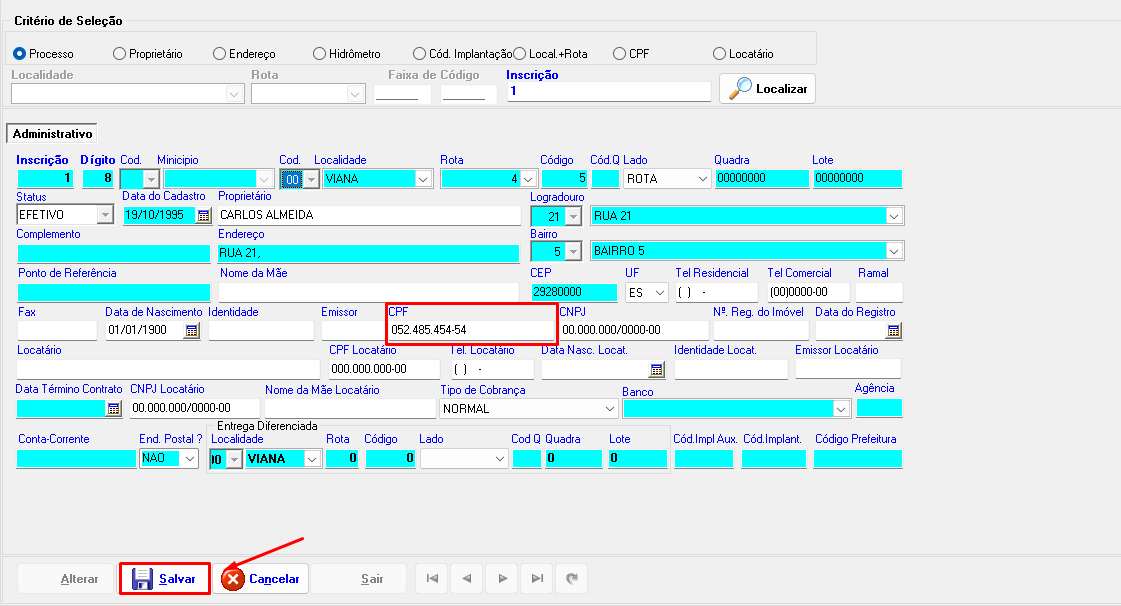Open the Administrativo tab
1121x606 pixels.
pyautogui.click(x=53, y=133)
